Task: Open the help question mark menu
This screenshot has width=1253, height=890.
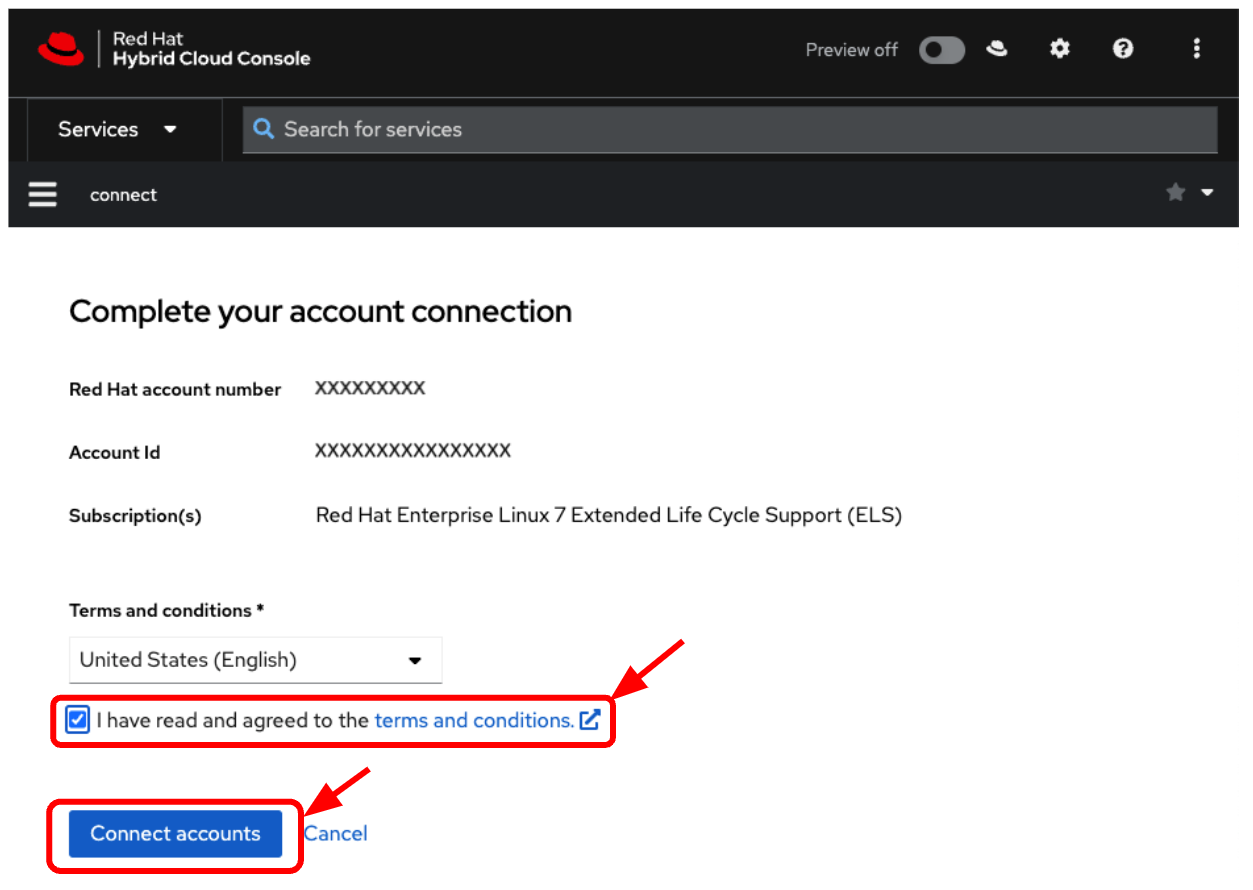Action: point(1123,49)
